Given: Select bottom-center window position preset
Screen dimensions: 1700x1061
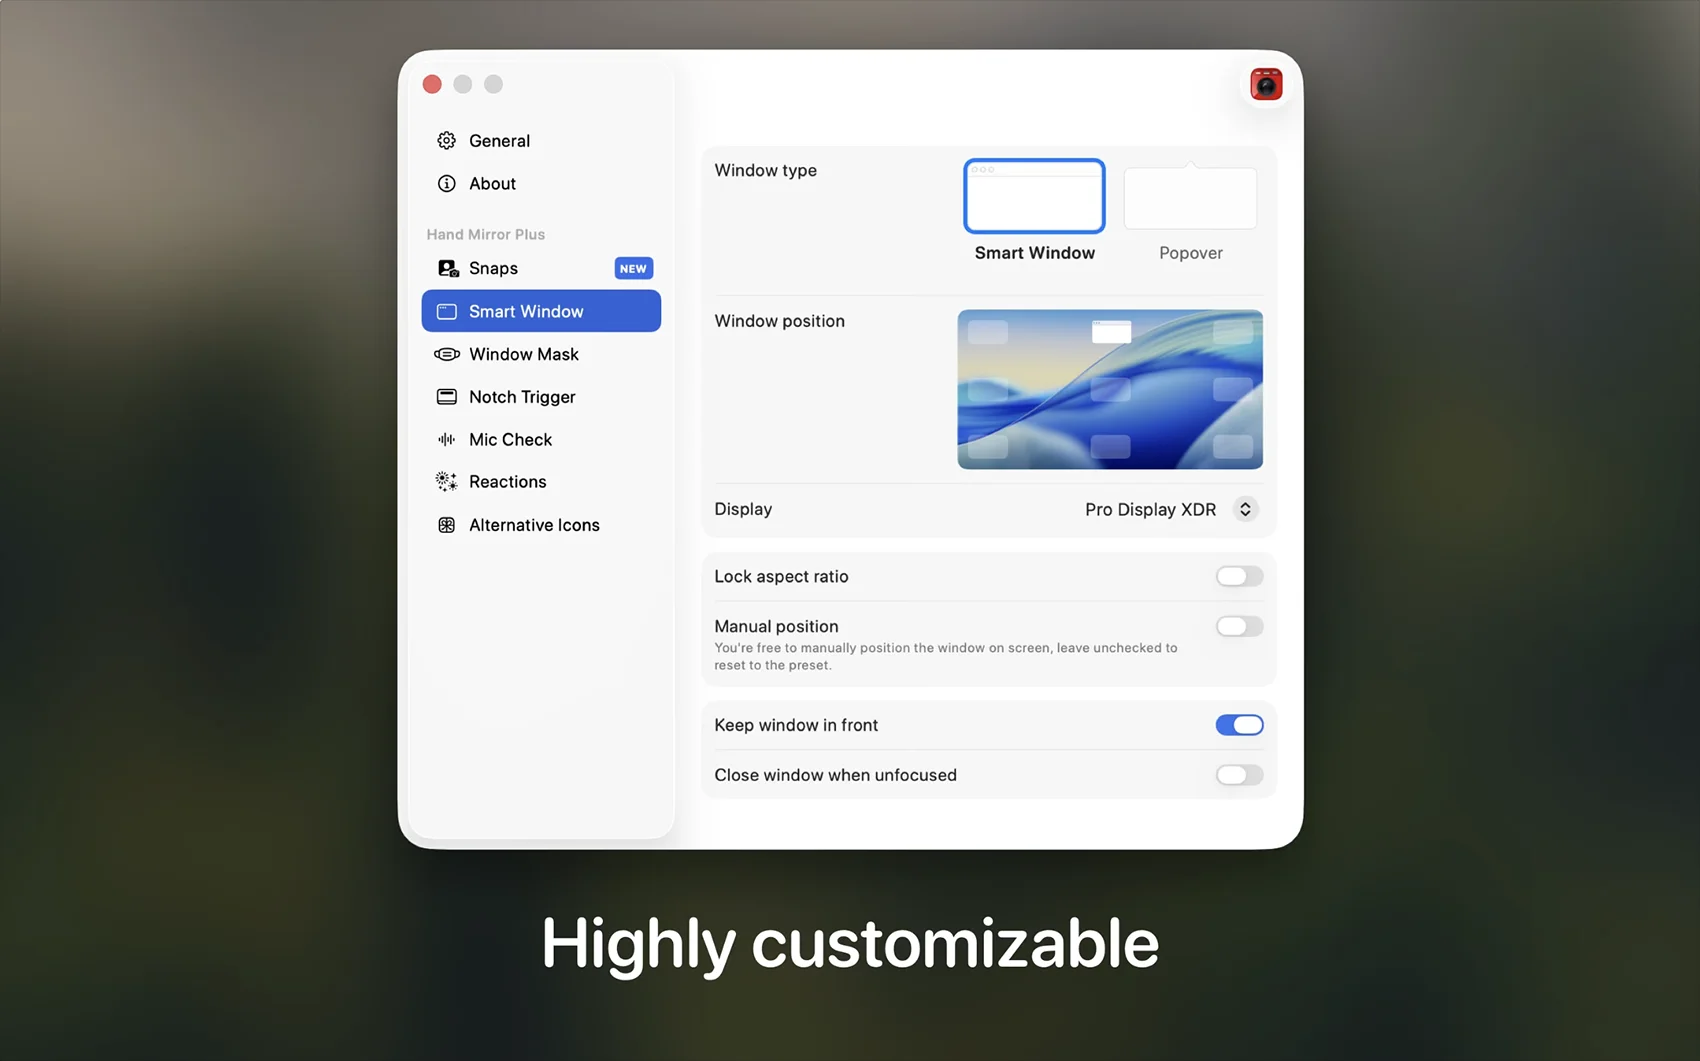Looking at the screenshot, I should (x=1110, y=446).
